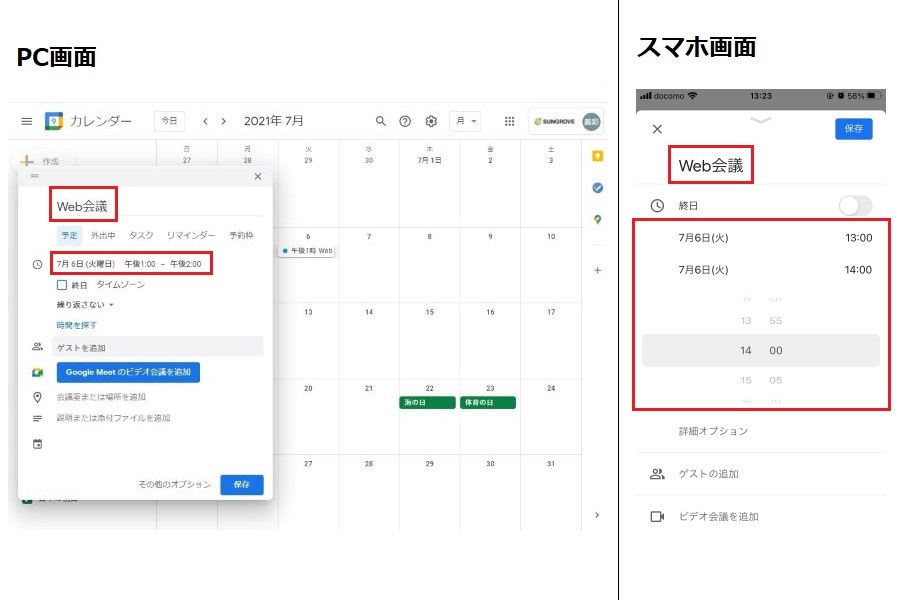Check the 終日 all-day checkbox
The height and width of the screenshot is (600, 900).
coord(62,285)
